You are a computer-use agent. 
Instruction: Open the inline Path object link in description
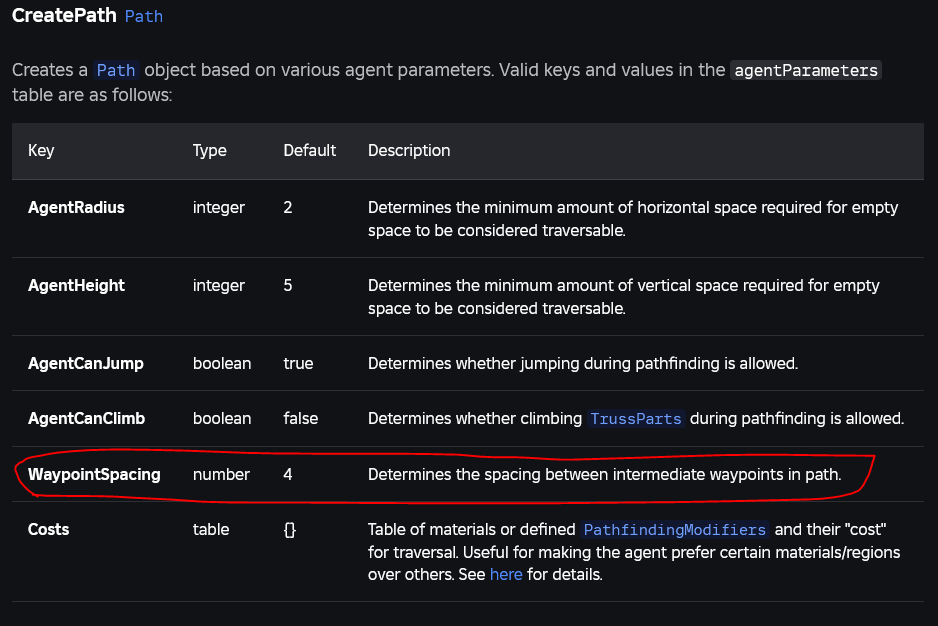point(115,71)
